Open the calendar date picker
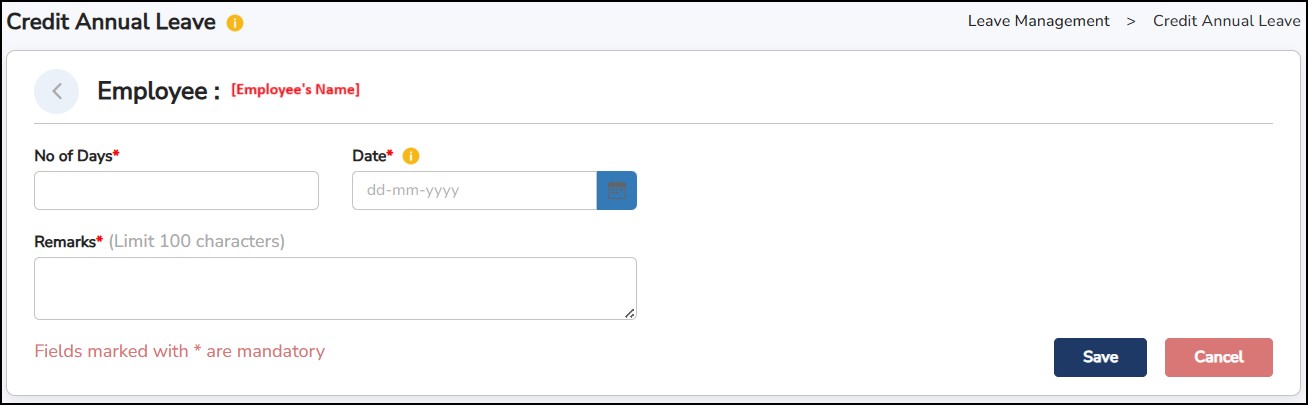The width and height of the screenshot is (1308, 405). [616, 190]
